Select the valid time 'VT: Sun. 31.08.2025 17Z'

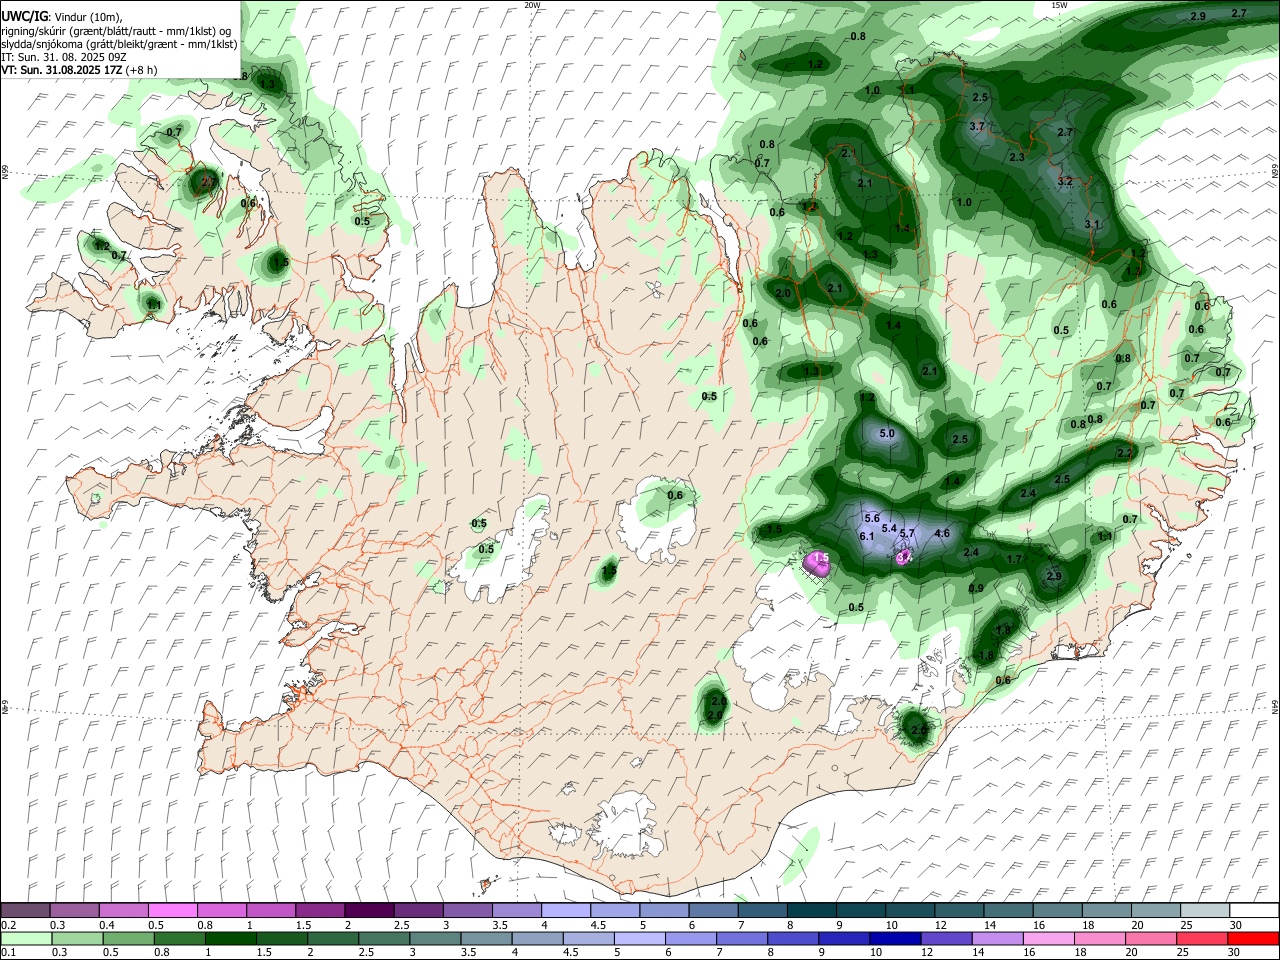pyautogui.click(x=63, y=71)
